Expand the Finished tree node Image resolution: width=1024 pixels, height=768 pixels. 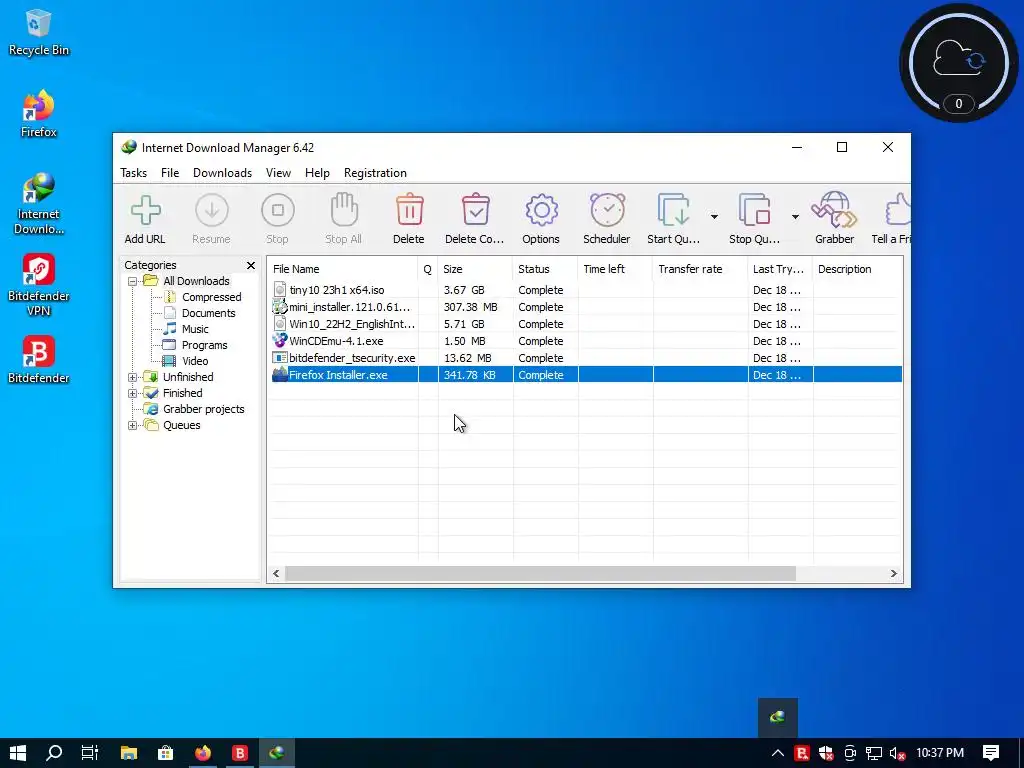133,393
